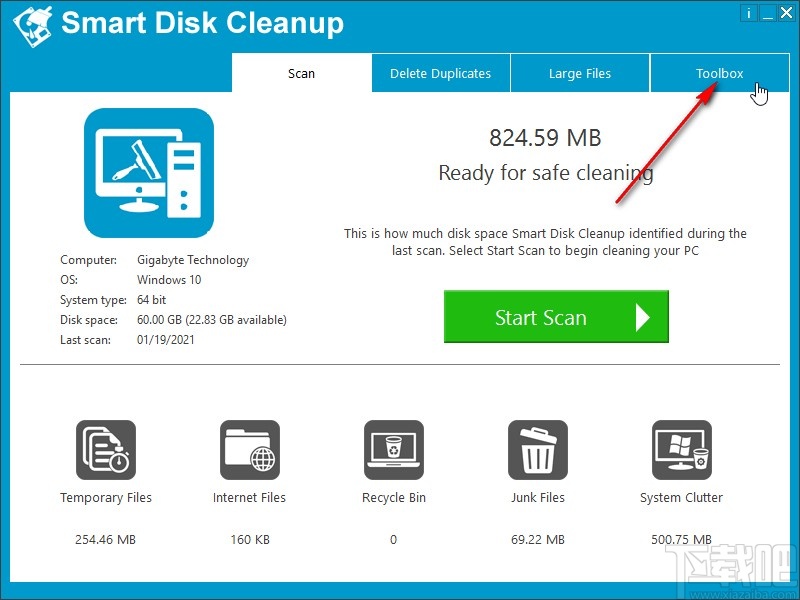Viewport: 800px width, 600px height.
Task: Click the 'System Clutter' label
Action: pos(682,497)
